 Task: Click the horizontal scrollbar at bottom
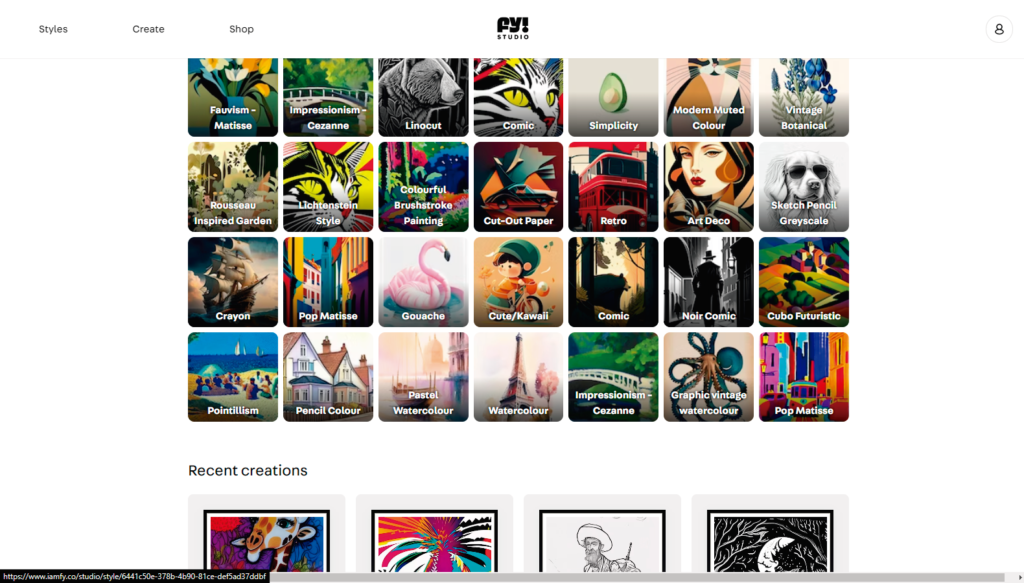click(640, 577)
